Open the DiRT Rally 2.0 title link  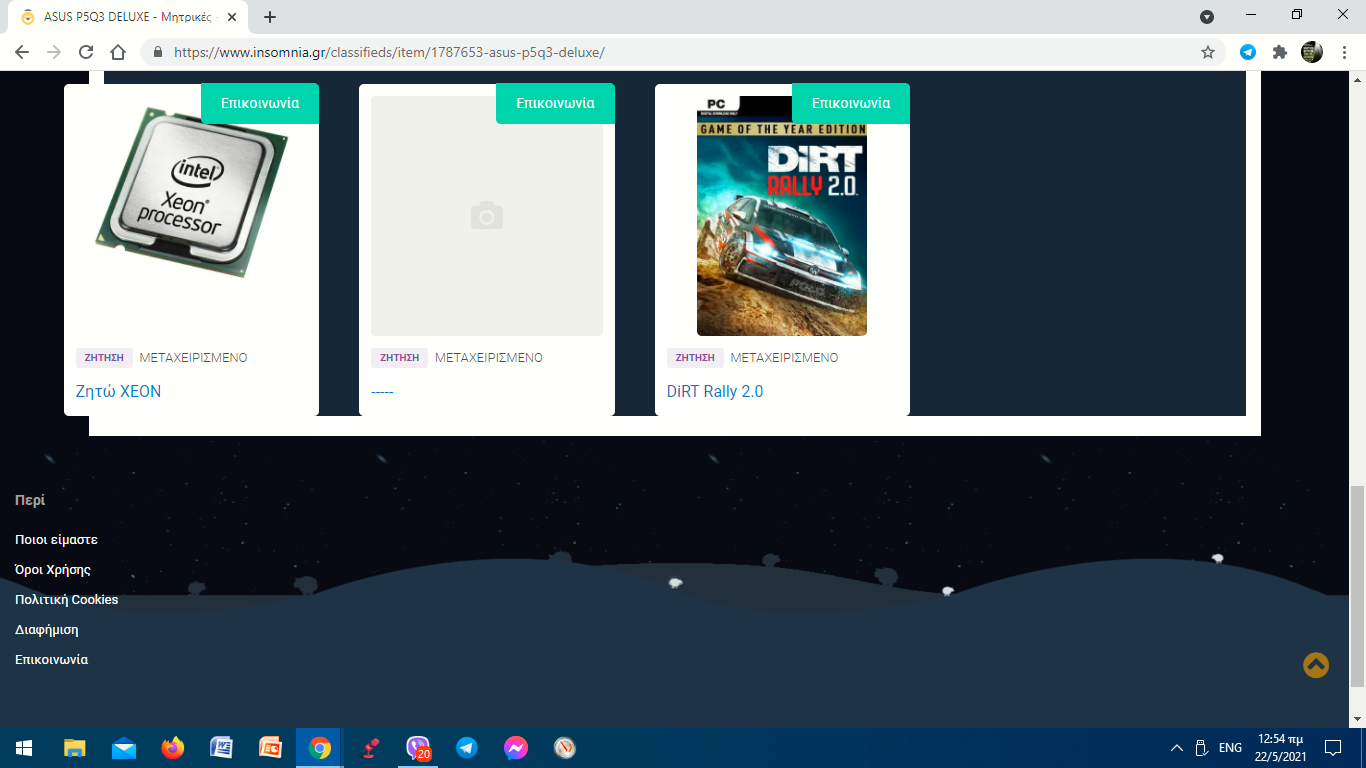(715, 391)
